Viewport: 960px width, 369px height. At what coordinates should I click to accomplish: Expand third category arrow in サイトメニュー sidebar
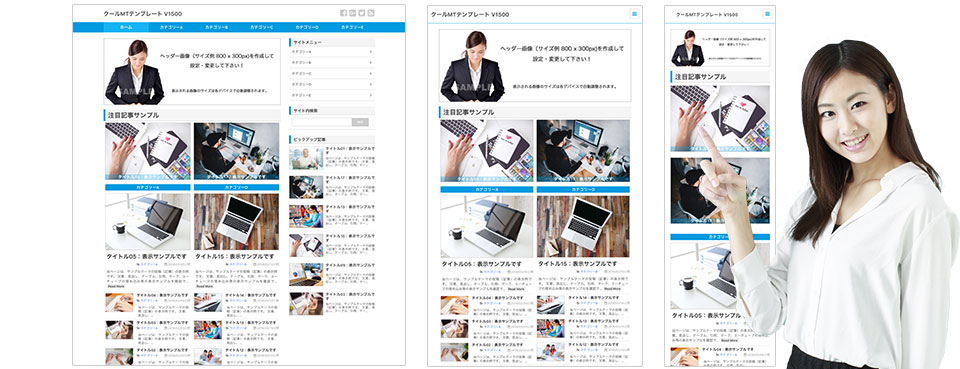click(x=371, y=73)
